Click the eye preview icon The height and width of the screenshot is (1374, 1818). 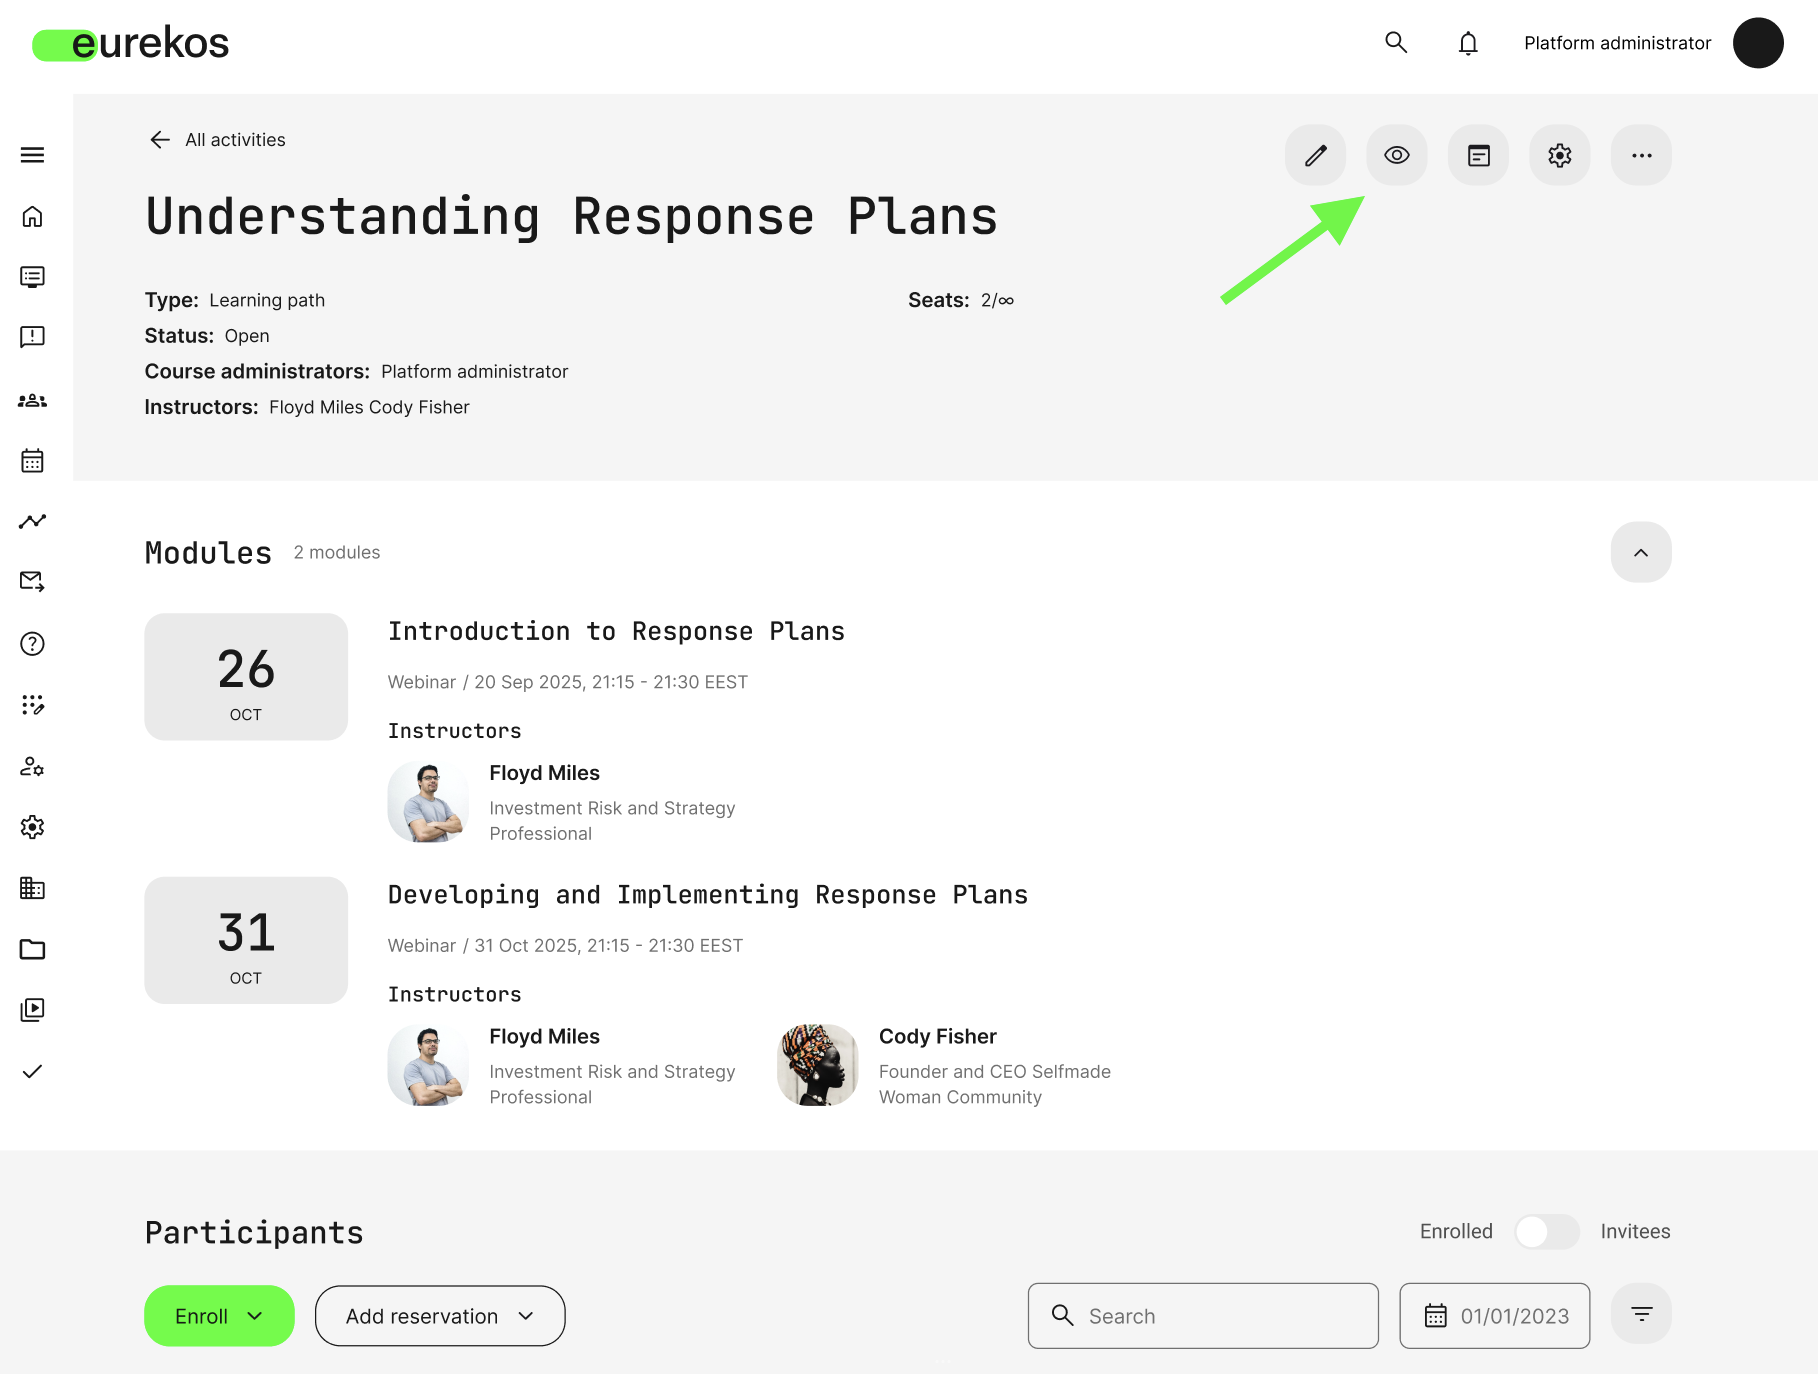pyautogui.click(x=1396, y=155)
